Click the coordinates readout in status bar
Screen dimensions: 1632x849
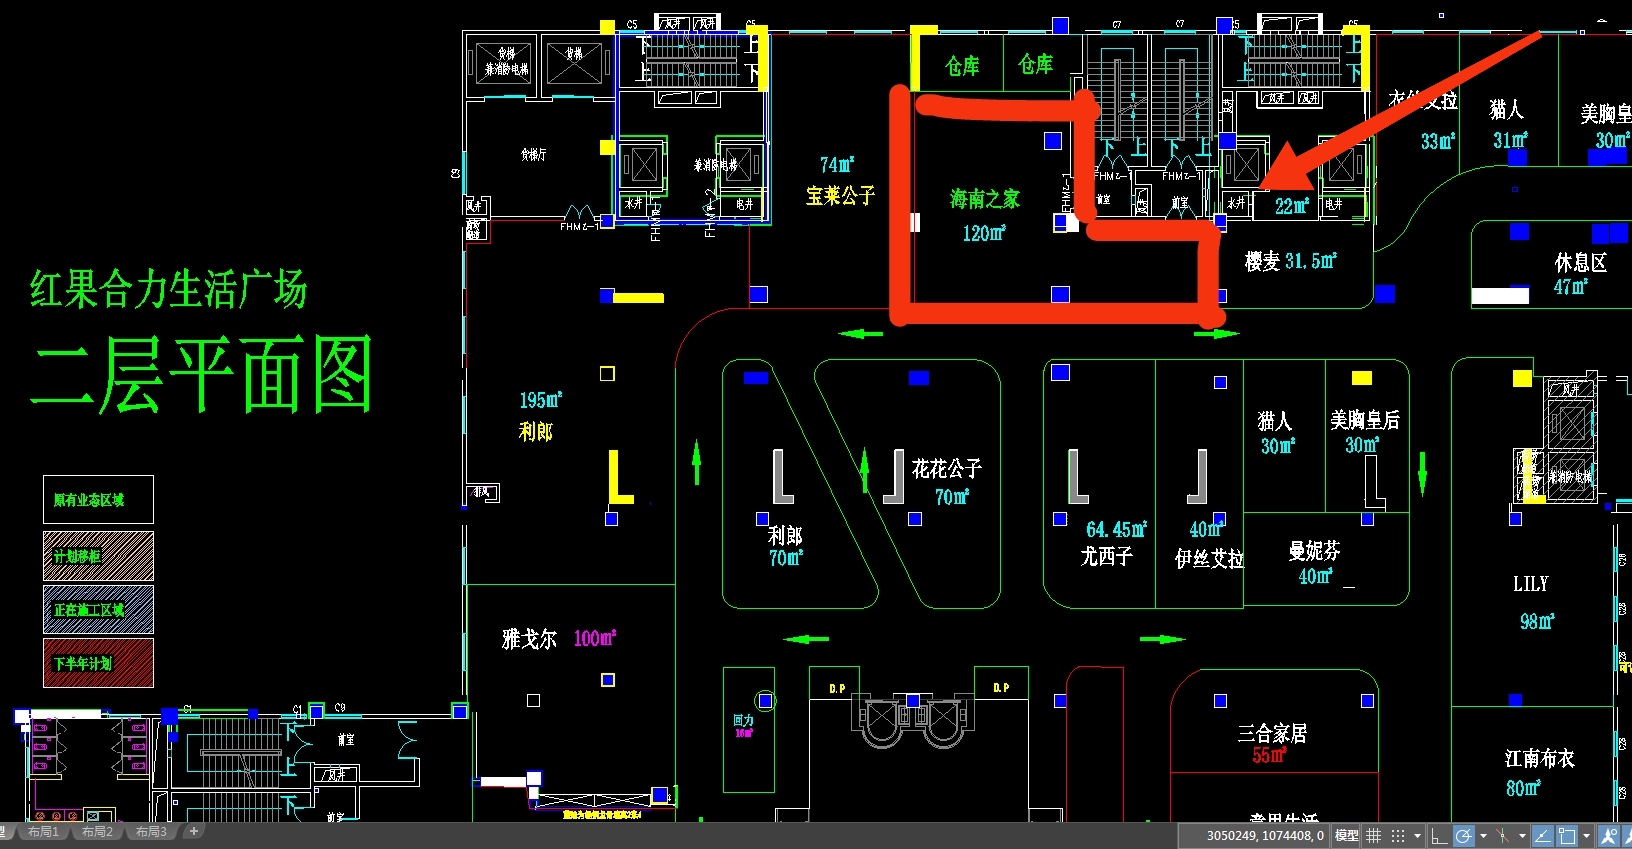click(x=1264, y=836)
